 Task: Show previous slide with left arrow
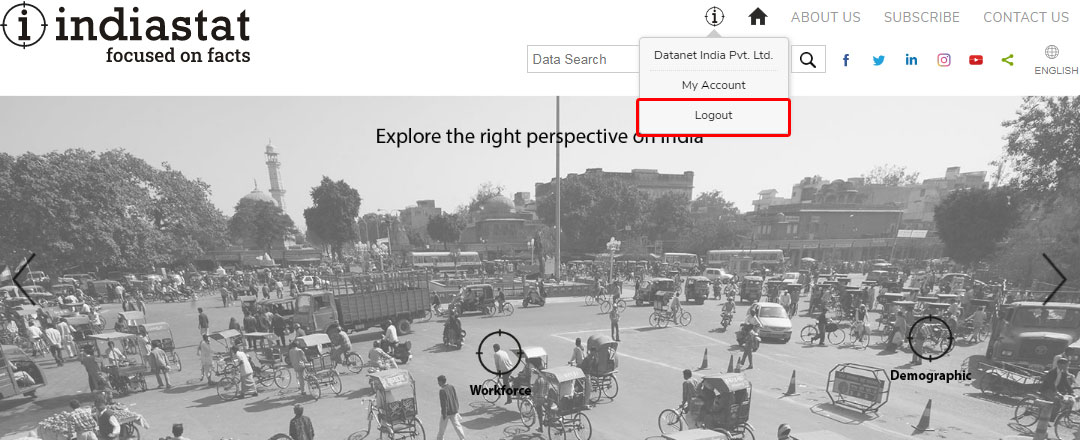pyautogui.click(x=23, y=279)
